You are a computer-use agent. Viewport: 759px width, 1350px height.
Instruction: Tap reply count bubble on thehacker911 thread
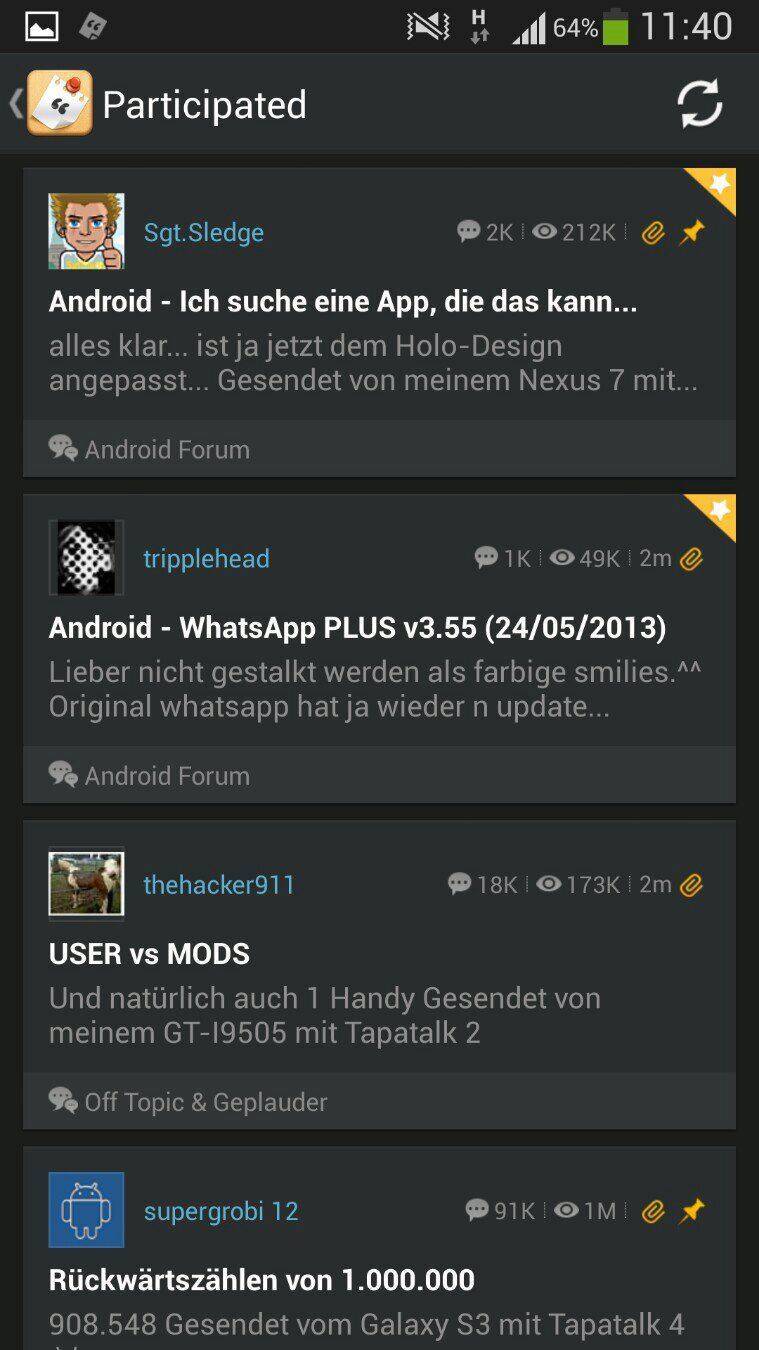click(x=459, y=884)
